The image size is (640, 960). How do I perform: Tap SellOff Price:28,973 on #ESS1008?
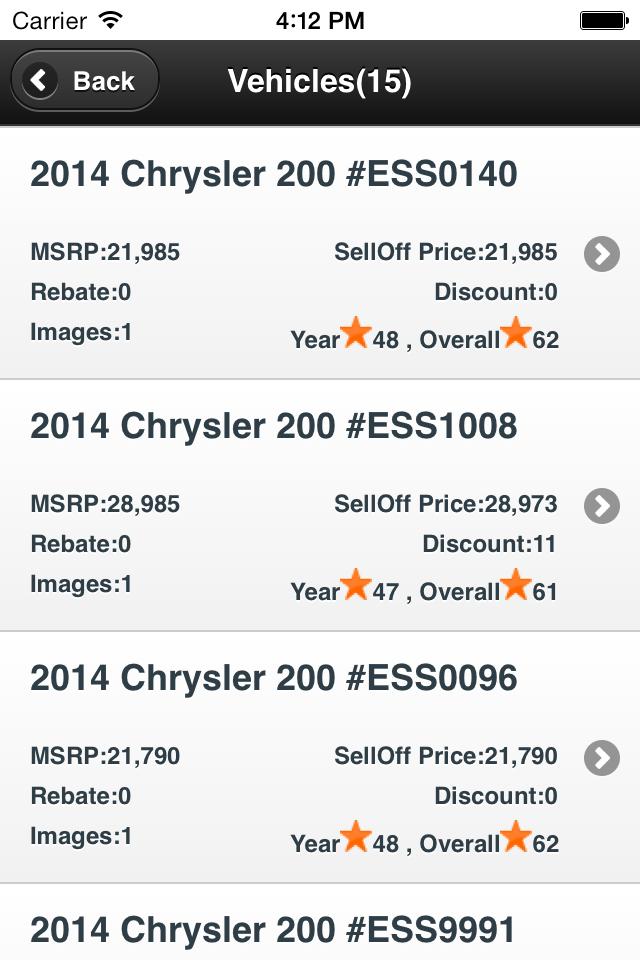[x=445, y=504]
